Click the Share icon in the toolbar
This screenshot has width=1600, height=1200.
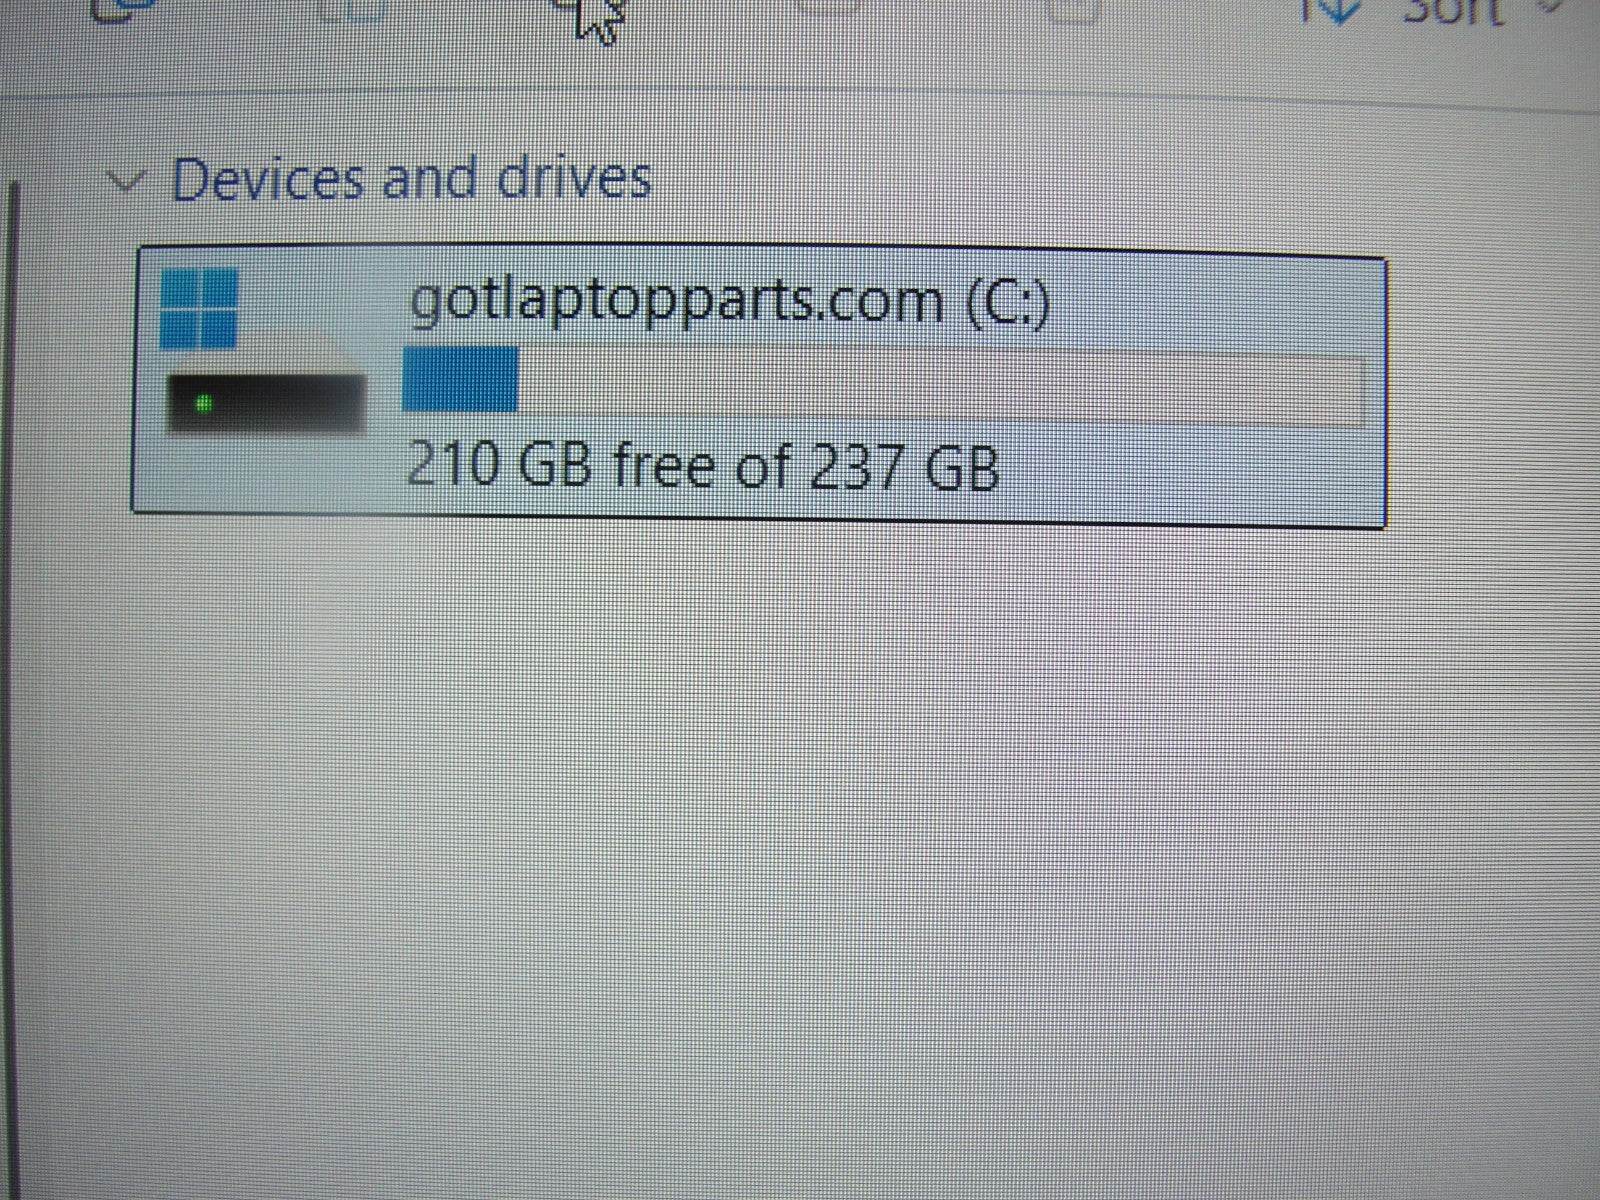click(827, 6)
